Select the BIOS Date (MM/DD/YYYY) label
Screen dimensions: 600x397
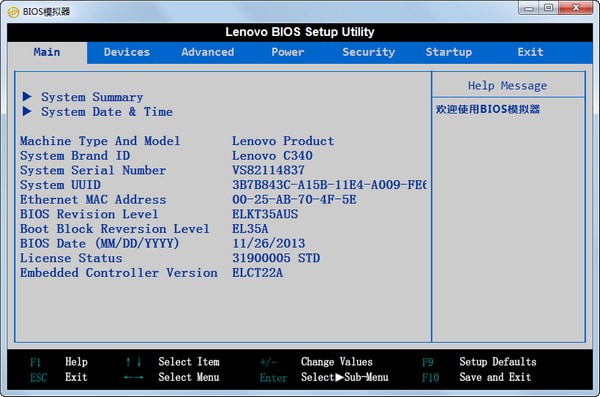tap(99, 243)
